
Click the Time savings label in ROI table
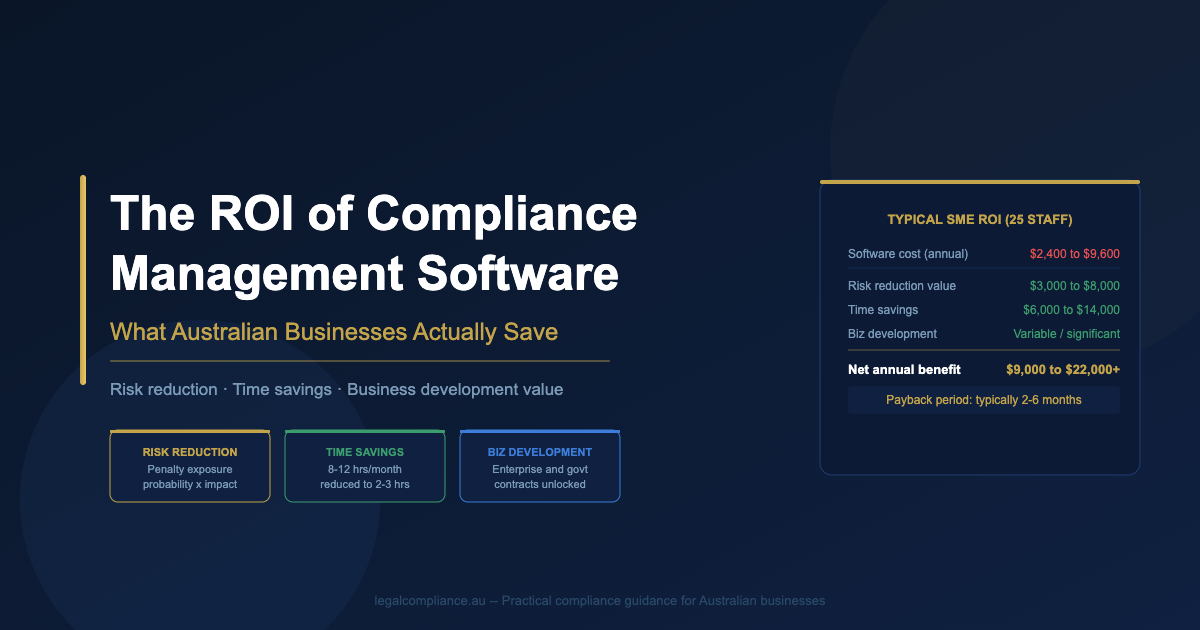(x=883, y=310)
